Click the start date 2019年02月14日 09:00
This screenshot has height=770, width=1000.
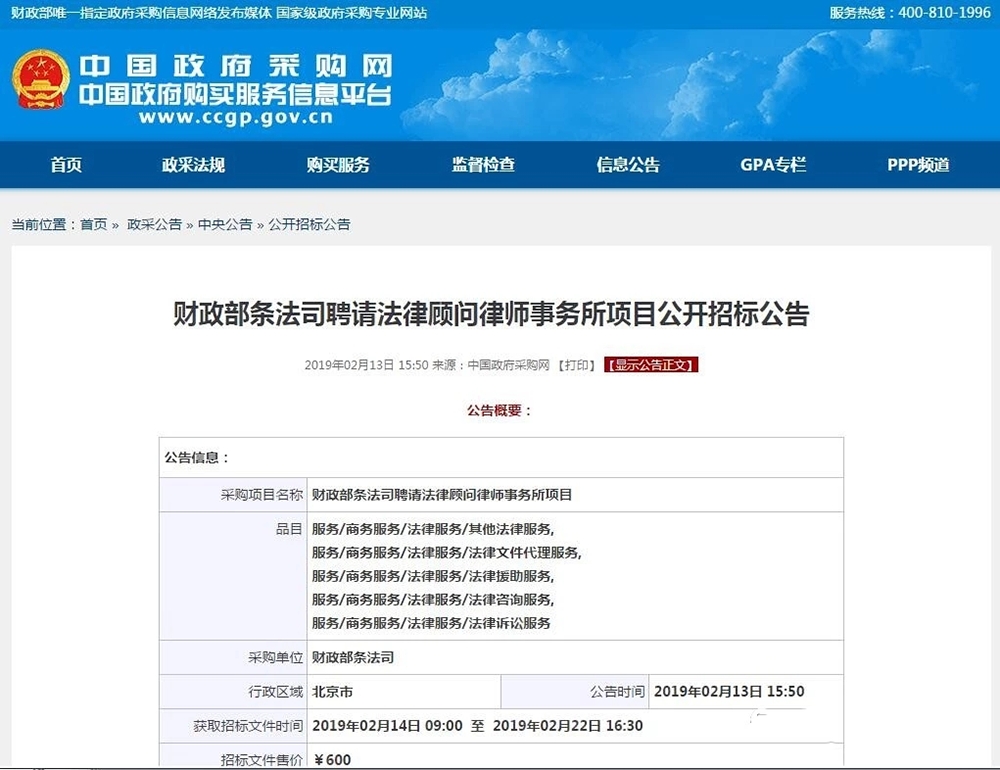[x=387, y=726]
